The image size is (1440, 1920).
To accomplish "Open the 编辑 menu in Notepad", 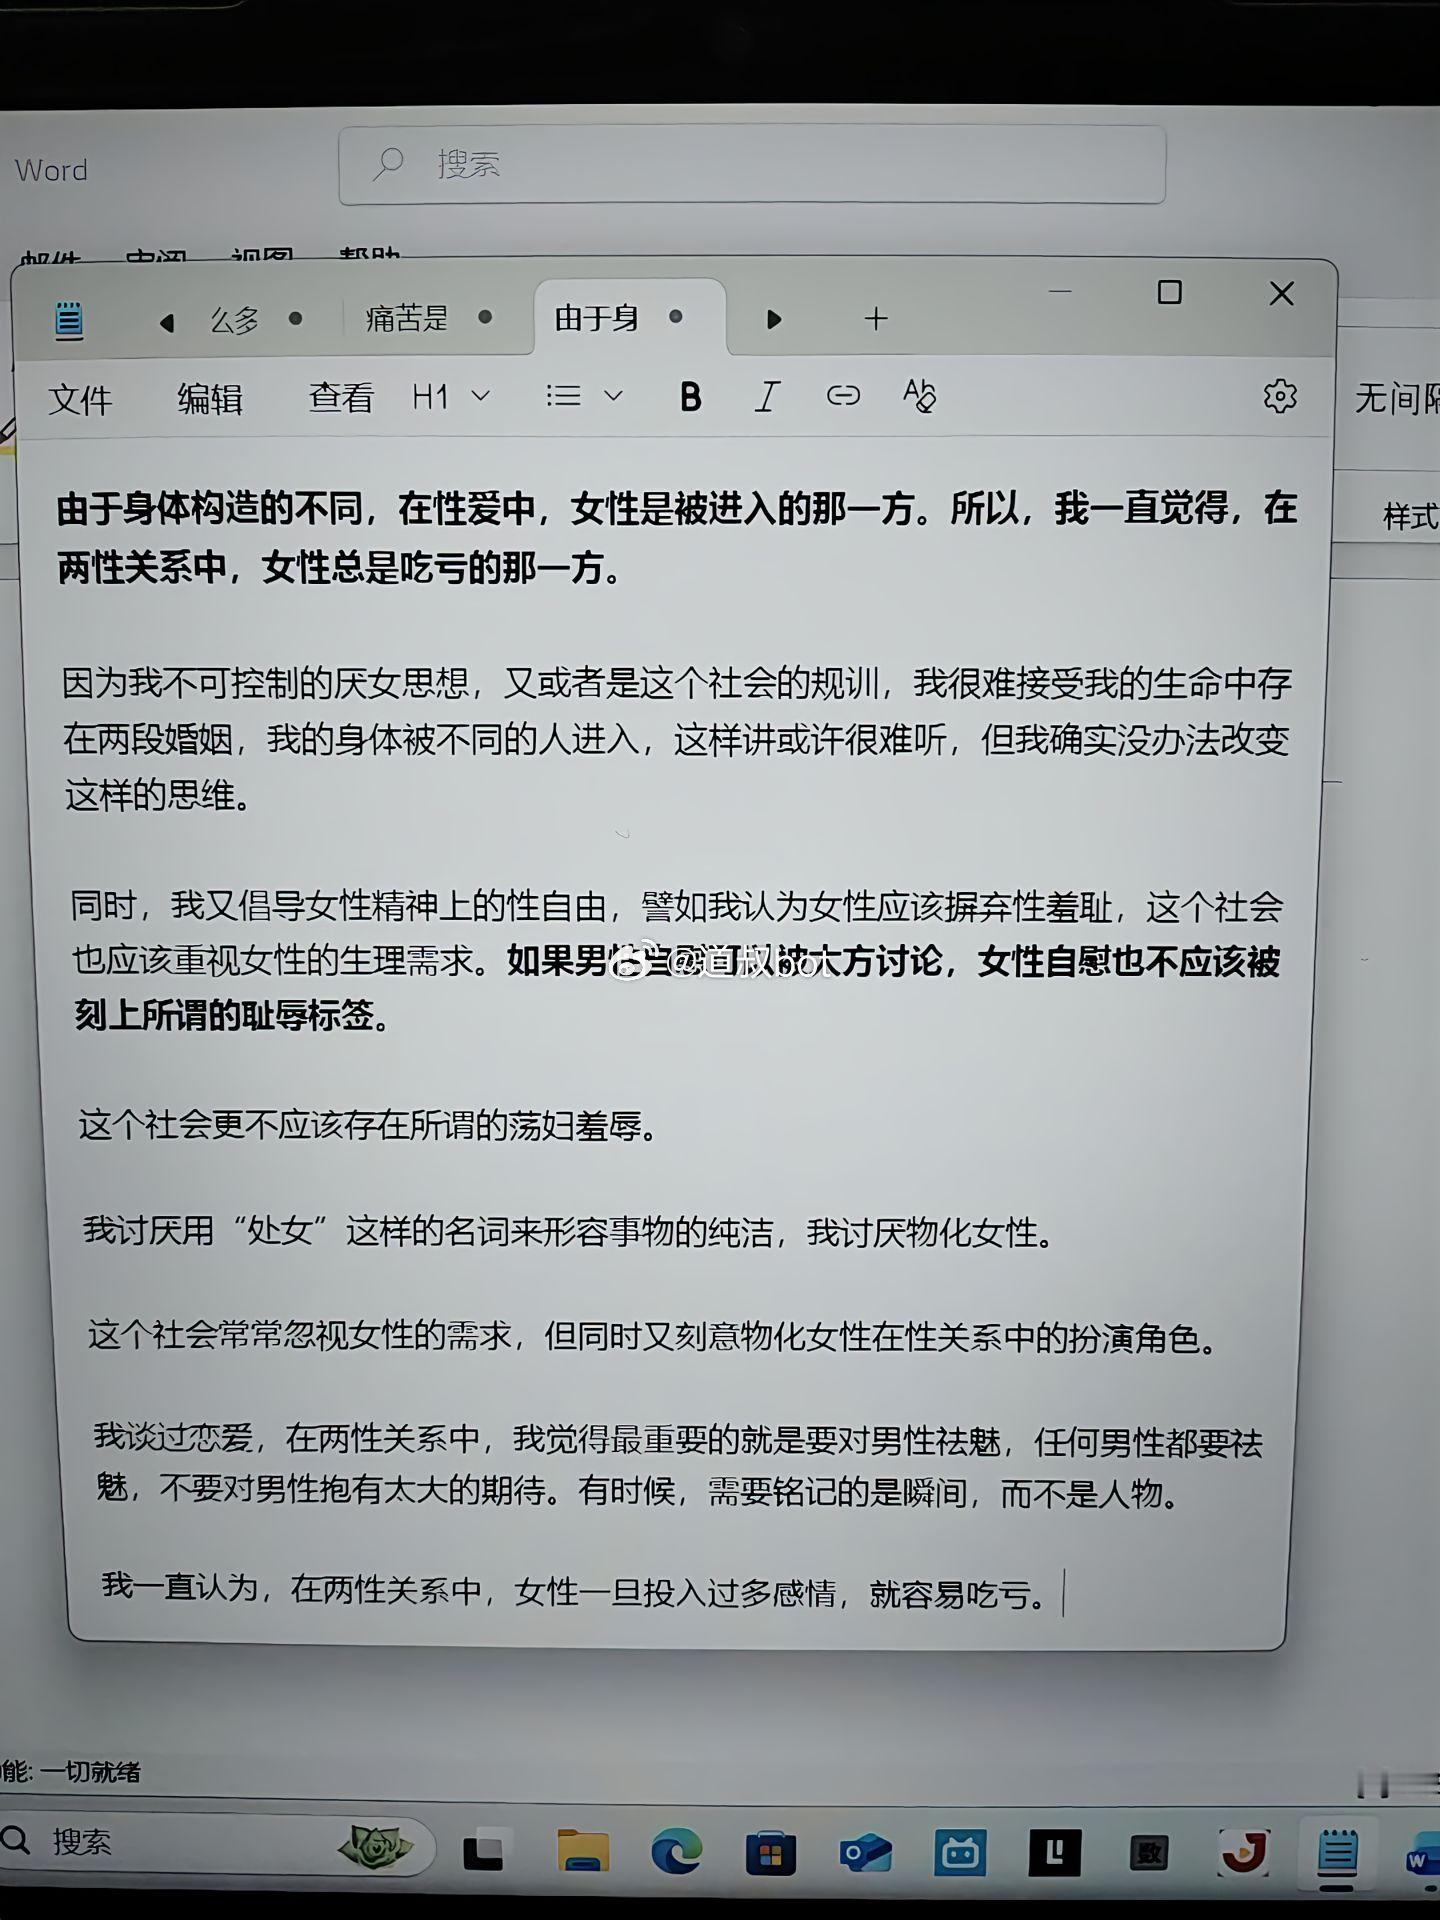I will [210, 399].
